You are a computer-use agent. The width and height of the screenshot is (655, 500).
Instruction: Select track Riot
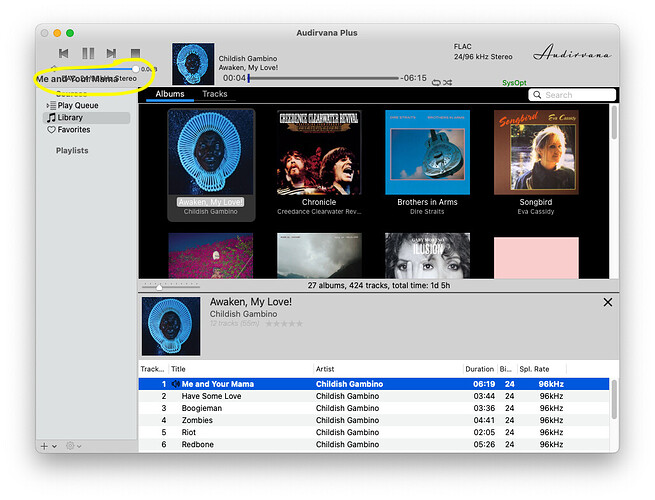click(x=374, y=433)
